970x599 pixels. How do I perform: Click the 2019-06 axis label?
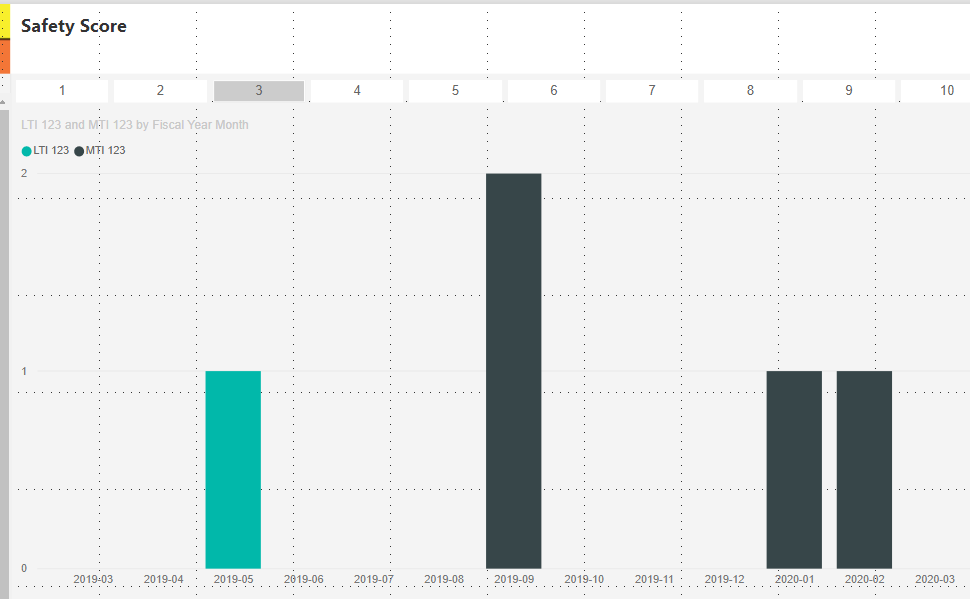[304, 579]
